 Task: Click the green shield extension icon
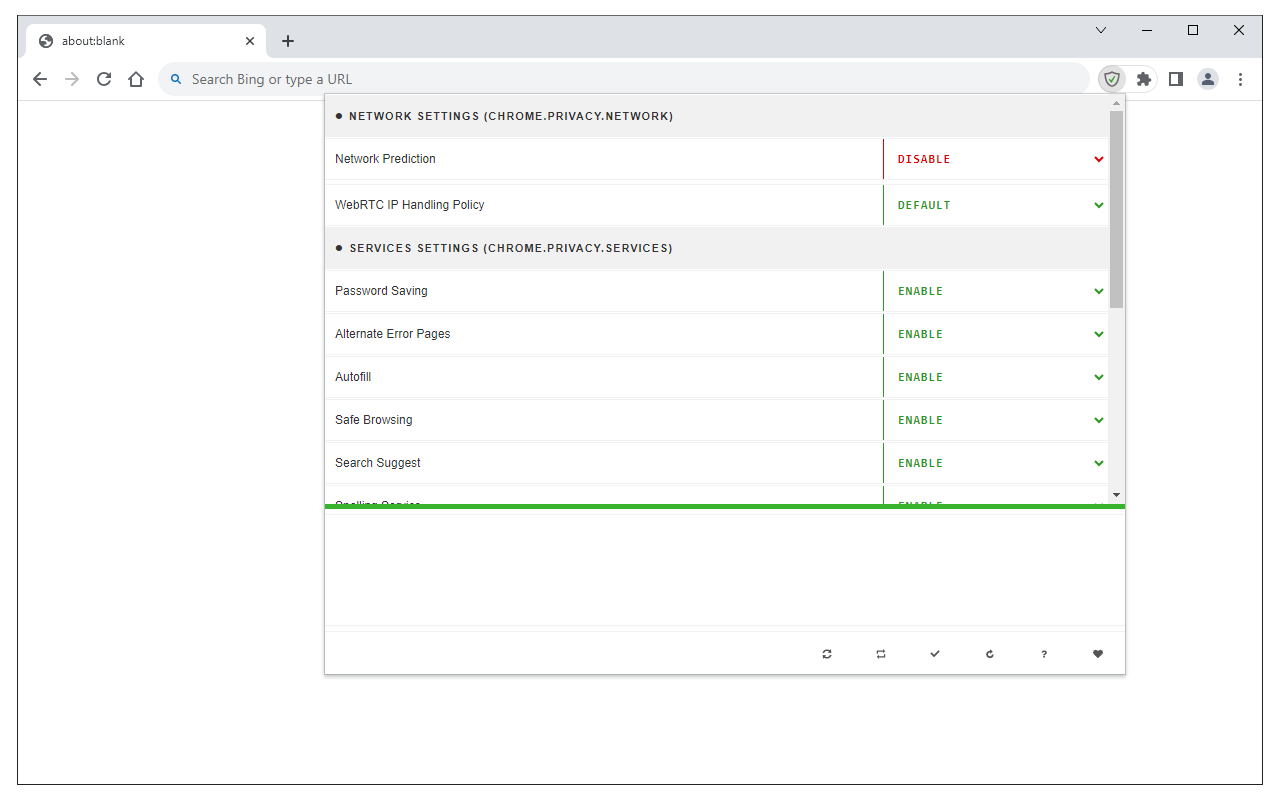point(1112,79)
